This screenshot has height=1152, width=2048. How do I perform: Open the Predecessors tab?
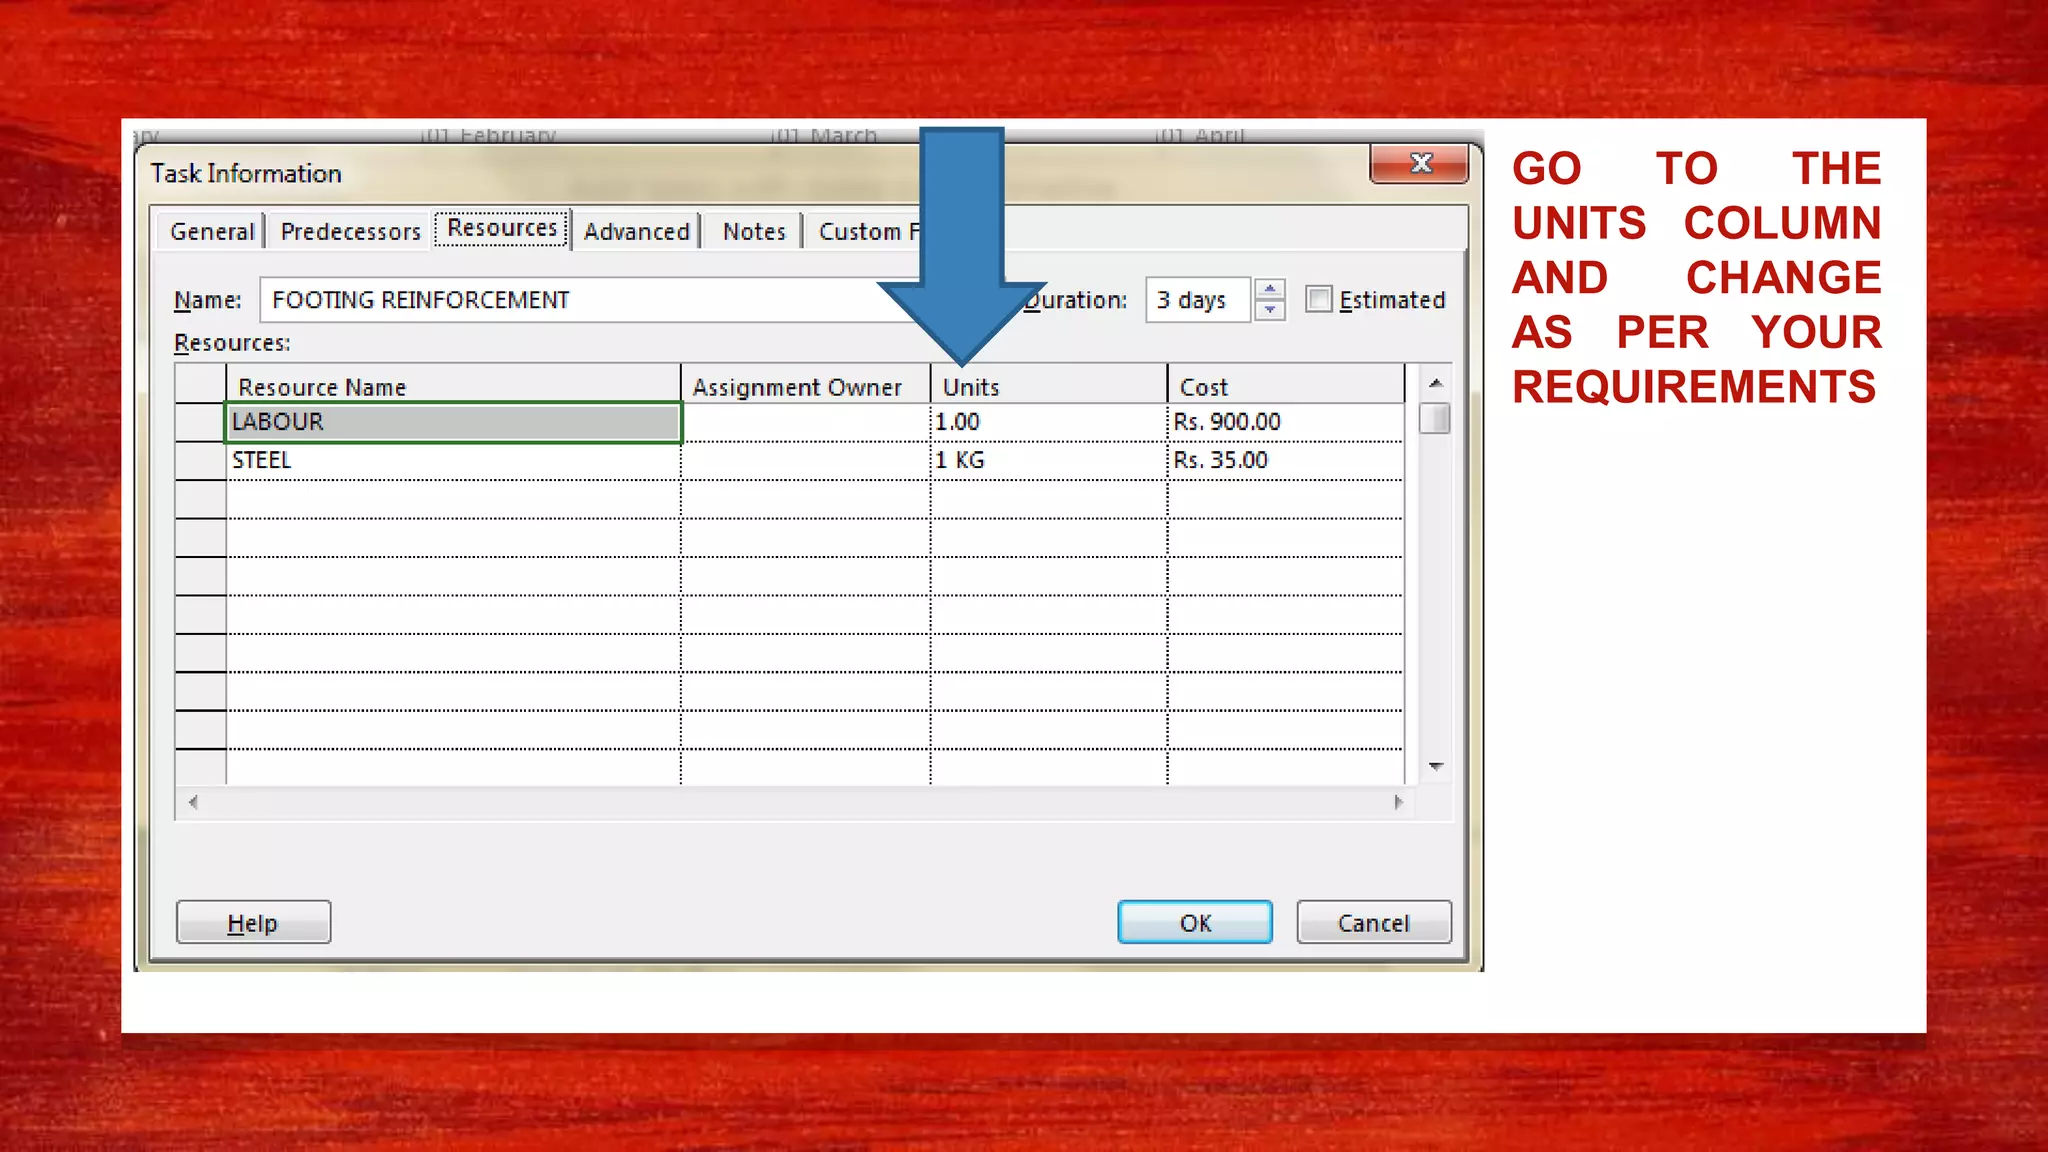(x=350, y=231)
